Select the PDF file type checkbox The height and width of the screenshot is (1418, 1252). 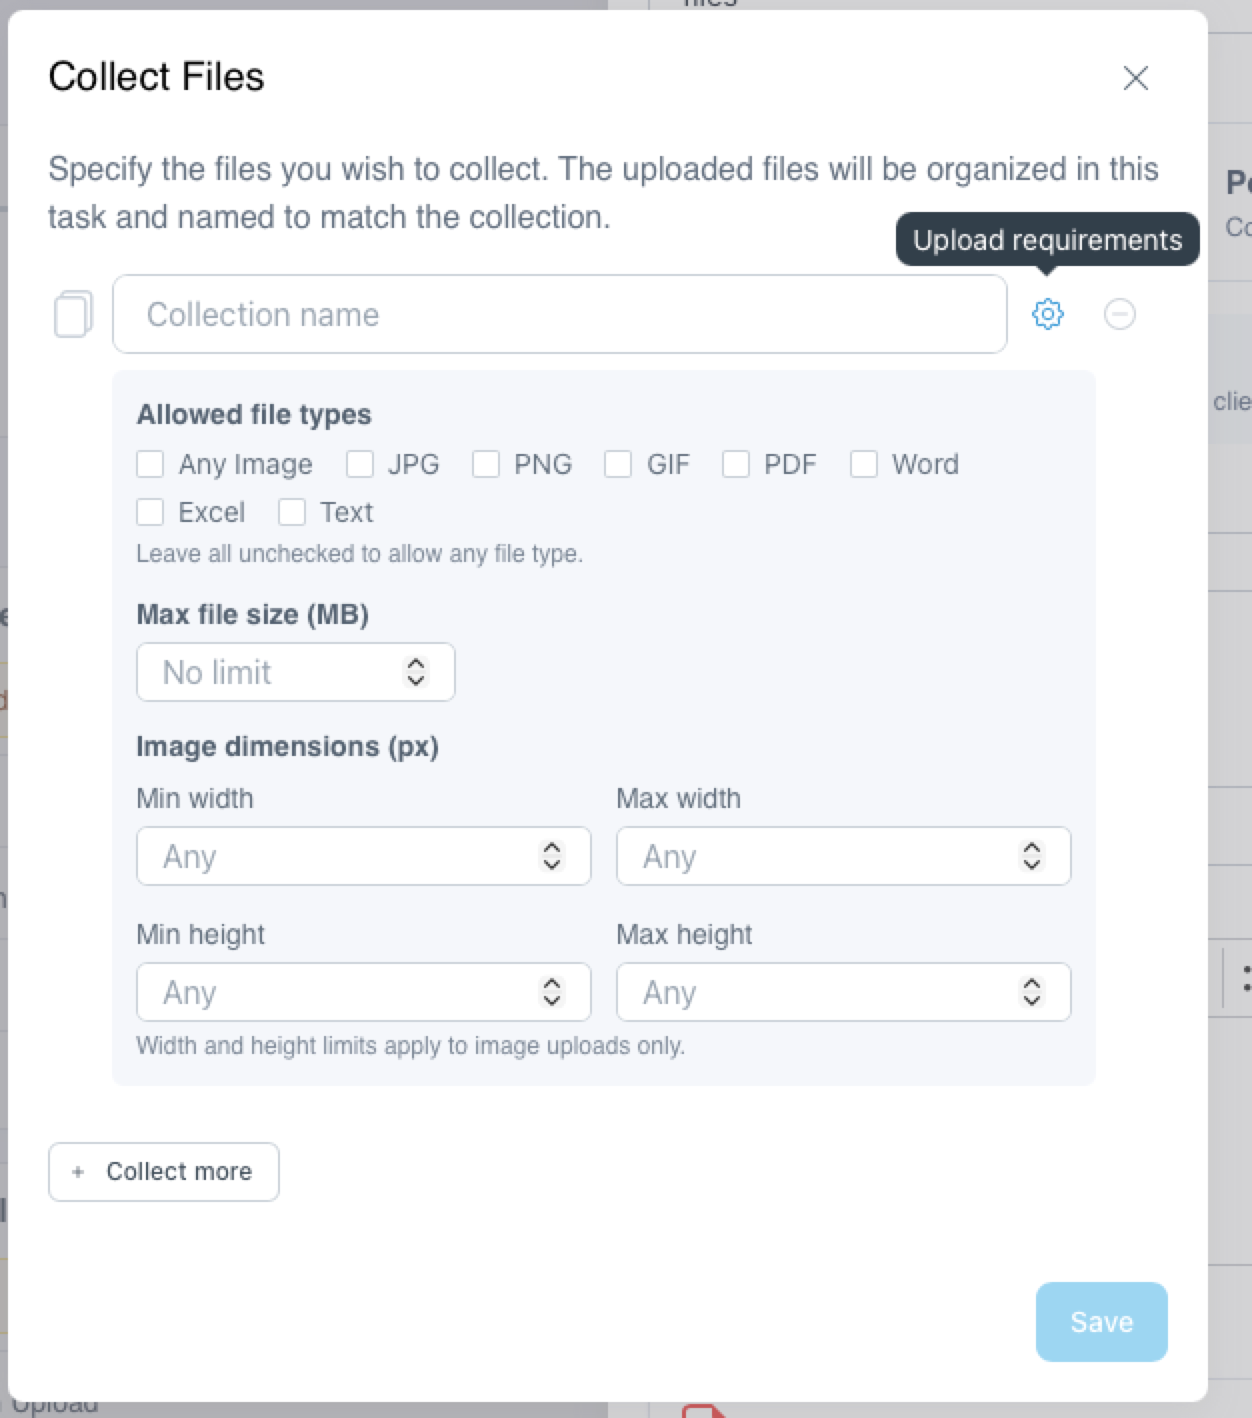click(736, 464)
